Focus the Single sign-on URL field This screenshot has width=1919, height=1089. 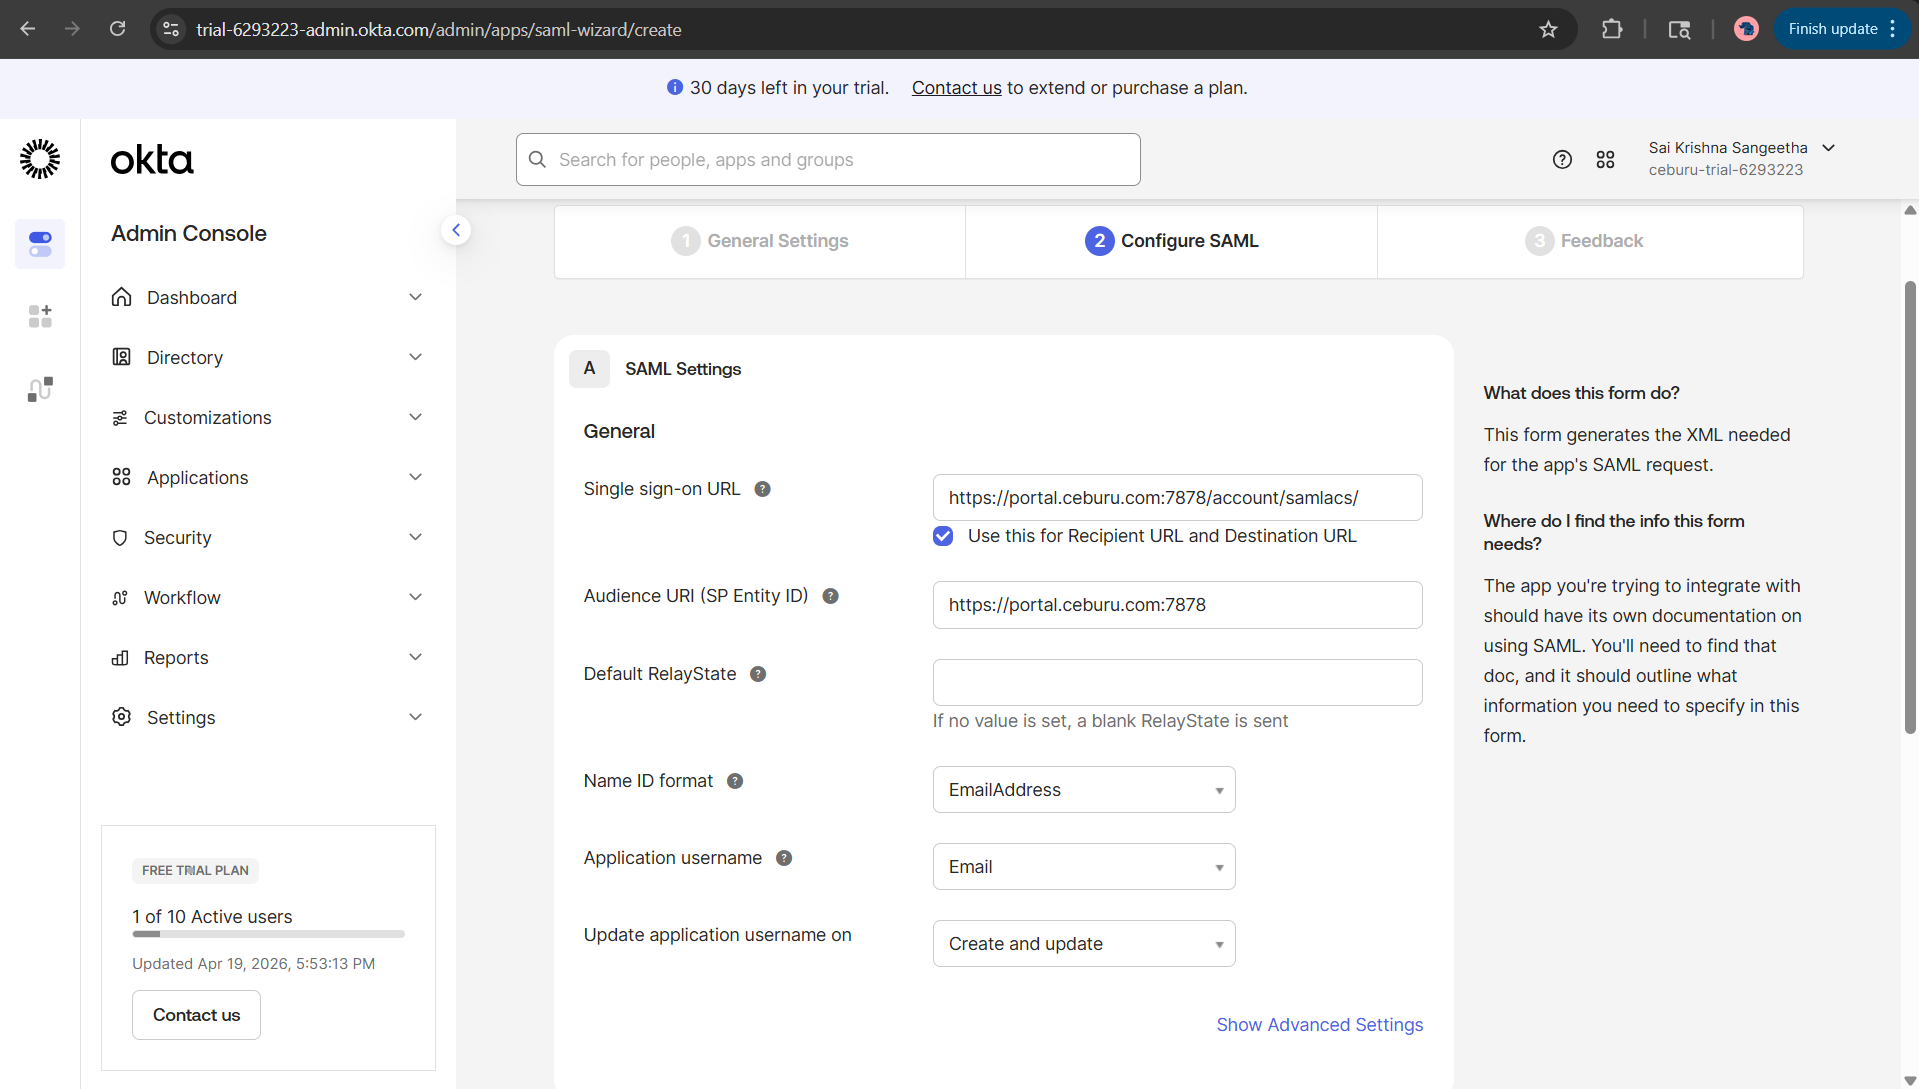[x=1177, y=498]
